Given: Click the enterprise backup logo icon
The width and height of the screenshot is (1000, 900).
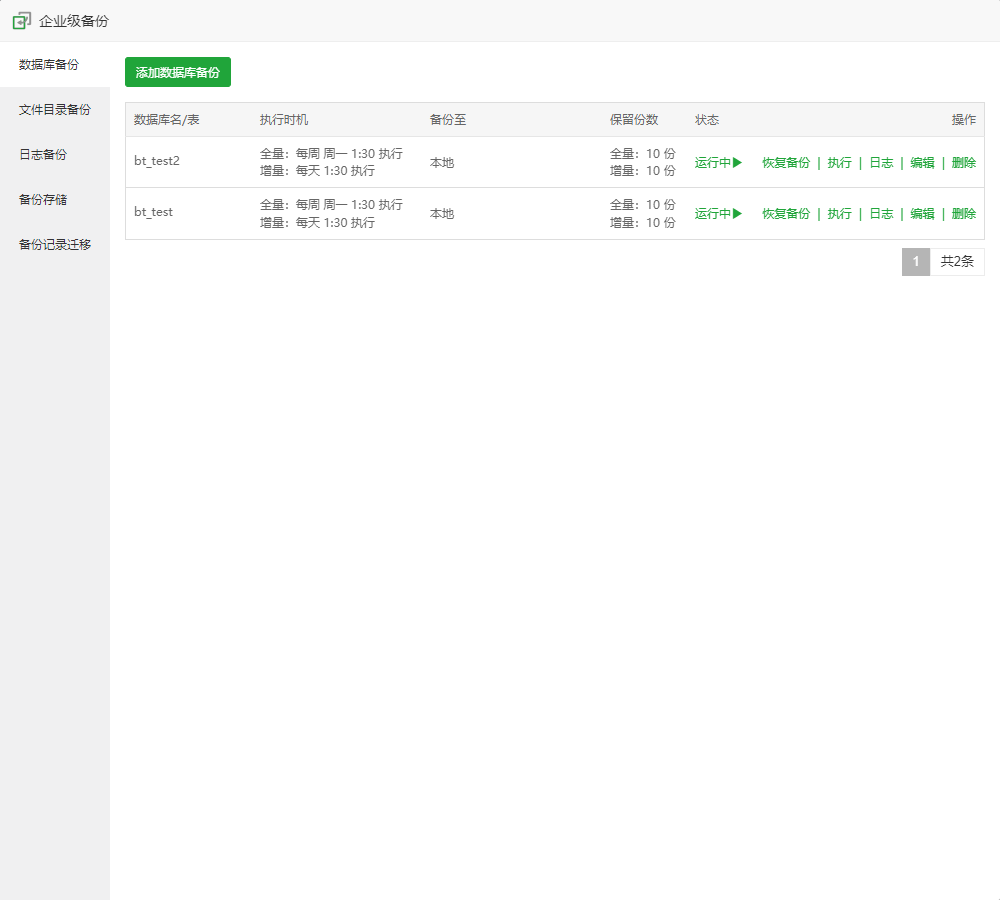Looking at the screenshot, I should coord(22,20).
